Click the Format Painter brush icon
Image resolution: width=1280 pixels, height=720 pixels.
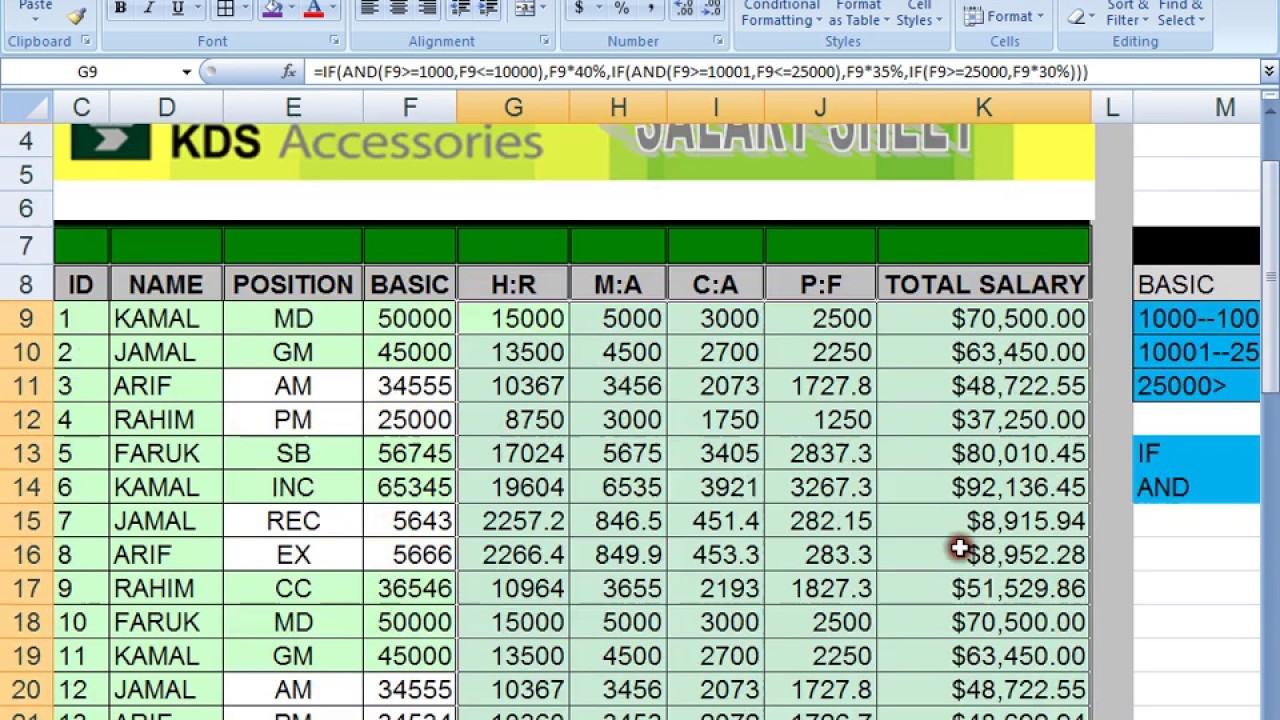coord(76,16)
